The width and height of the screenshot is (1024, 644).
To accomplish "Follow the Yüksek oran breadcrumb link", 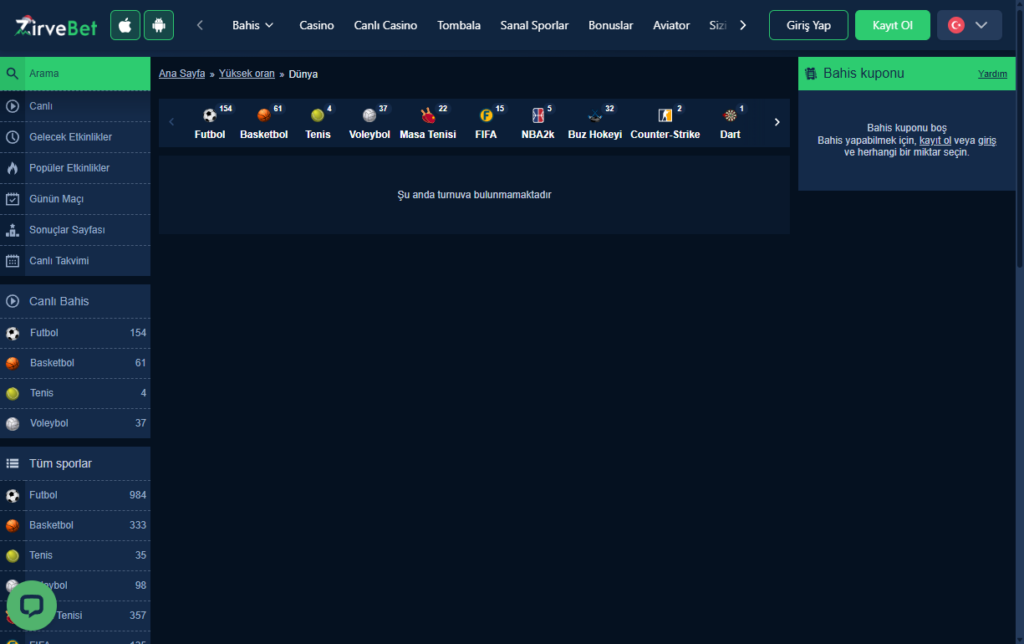I will [x=247, y=74].
